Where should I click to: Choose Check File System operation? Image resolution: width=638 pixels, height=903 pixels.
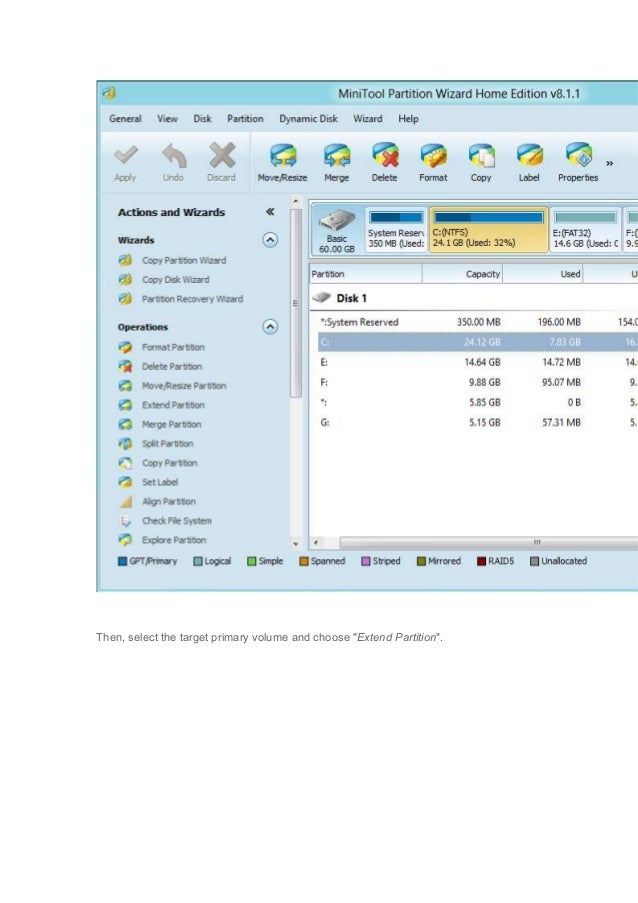pyautogui.click(x=177, y=521)
